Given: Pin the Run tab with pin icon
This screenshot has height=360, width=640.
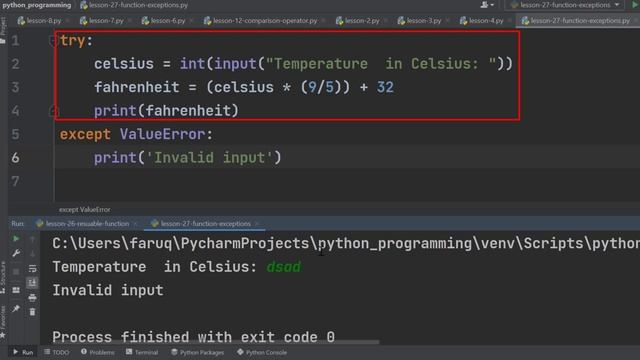Looking at the screenshot, I should coord(16,309).
